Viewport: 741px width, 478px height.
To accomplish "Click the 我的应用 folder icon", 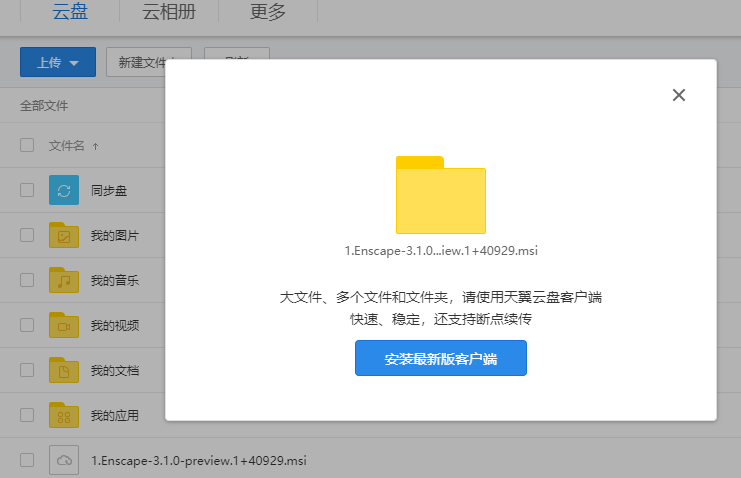I will point(64,415).
